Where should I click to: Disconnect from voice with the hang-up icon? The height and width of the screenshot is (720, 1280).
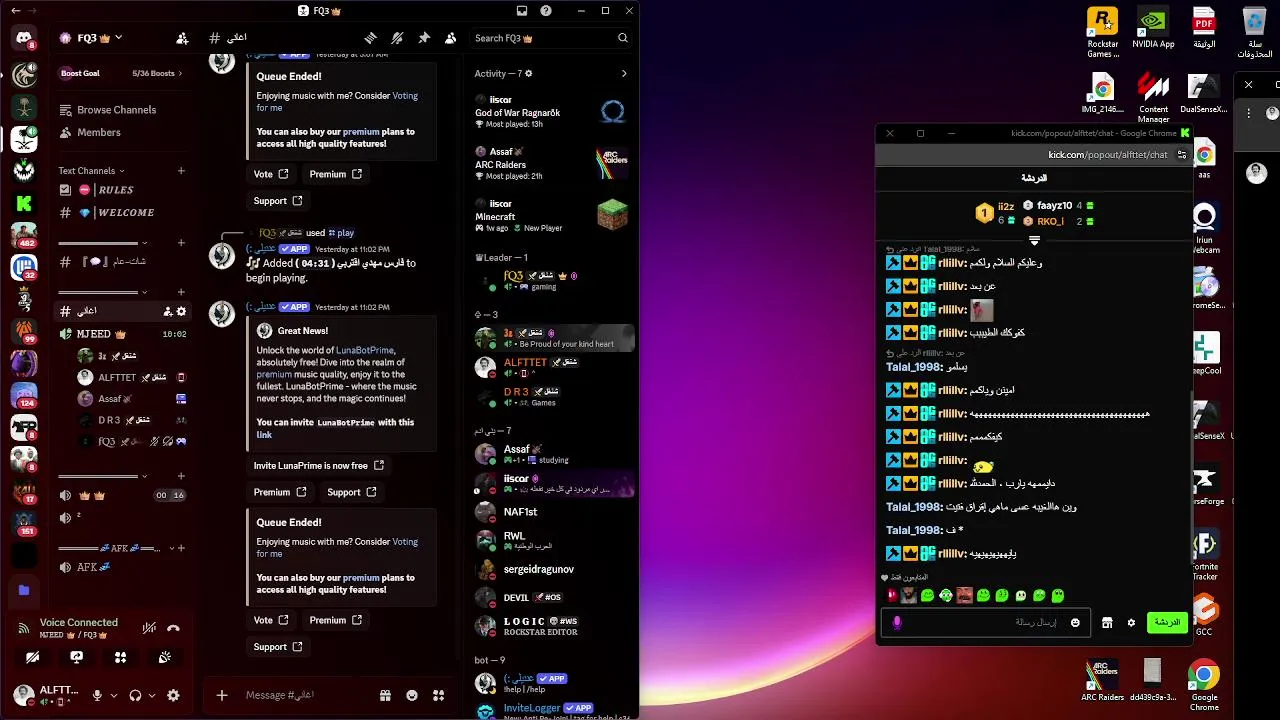click(x=173, y=628)
